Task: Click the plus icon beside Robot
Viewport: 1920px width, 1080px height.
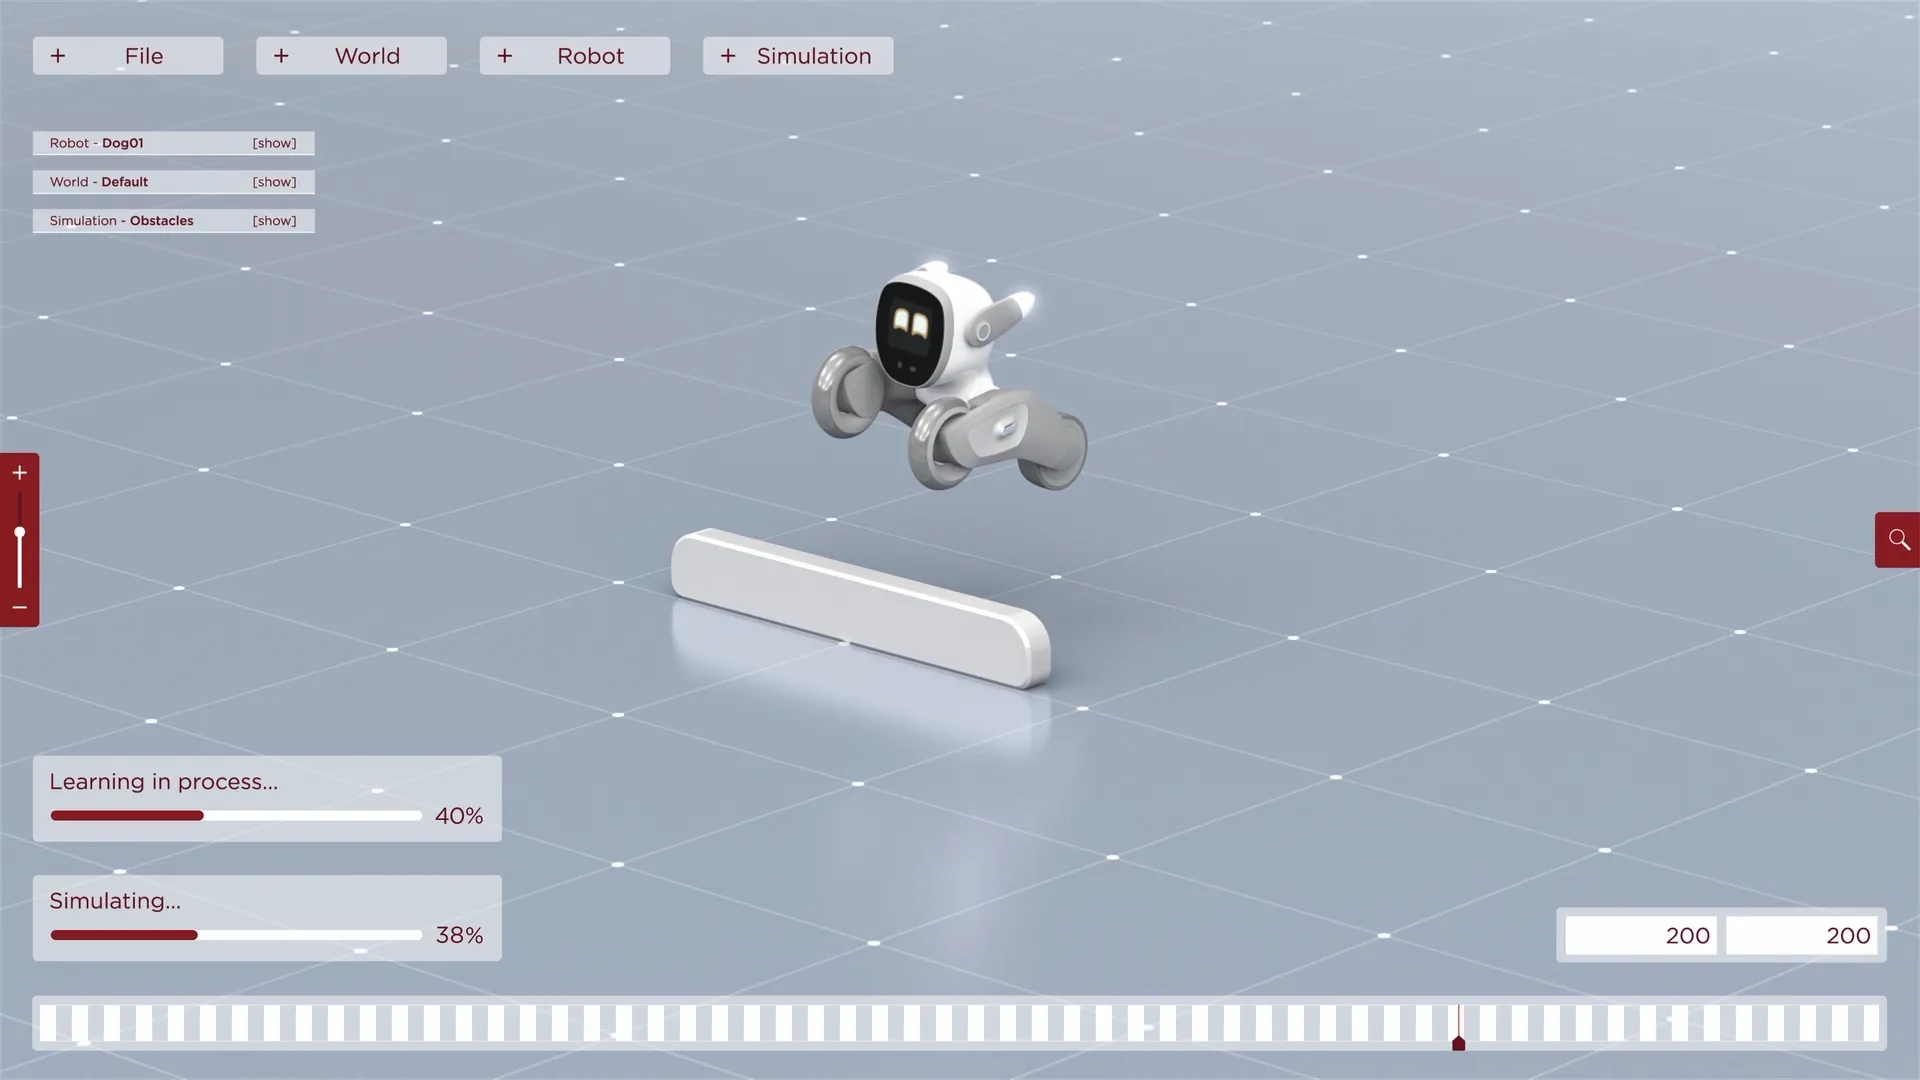Action: pyautogui.click(x=505, y=56)
